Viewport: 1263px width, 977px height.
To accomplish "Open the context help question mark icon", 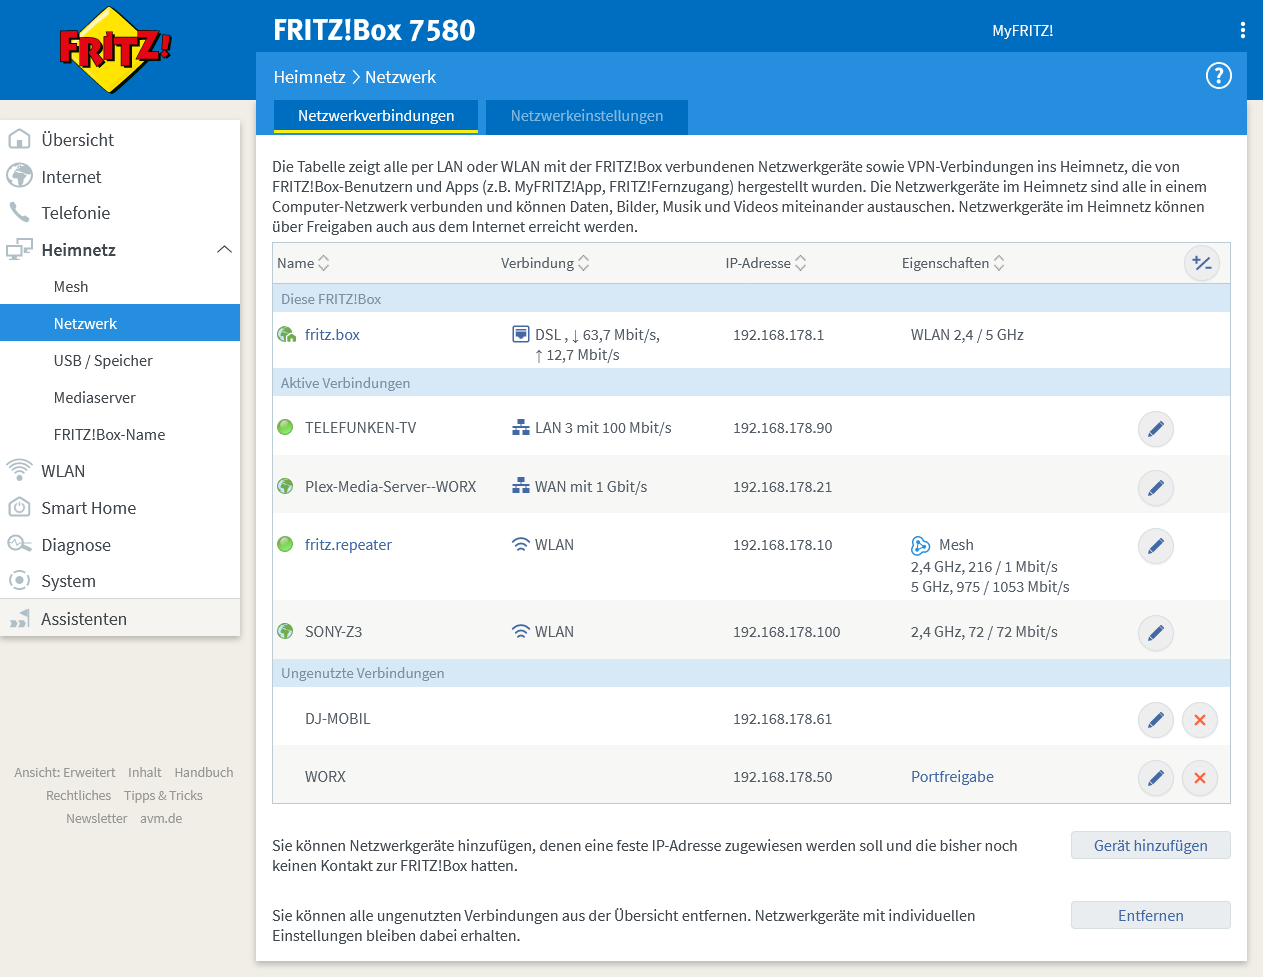I will pos(1218,75).
